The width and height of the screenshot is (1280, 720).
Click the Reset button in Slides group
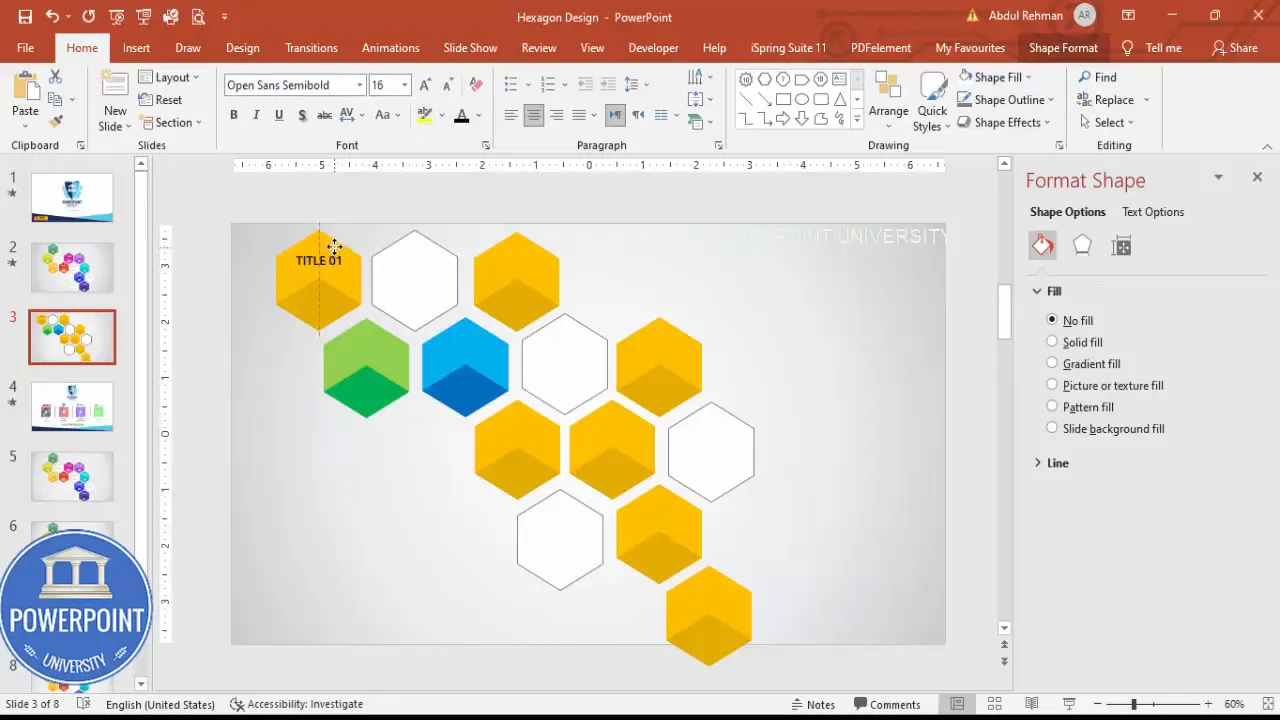(x=160, y=100)
